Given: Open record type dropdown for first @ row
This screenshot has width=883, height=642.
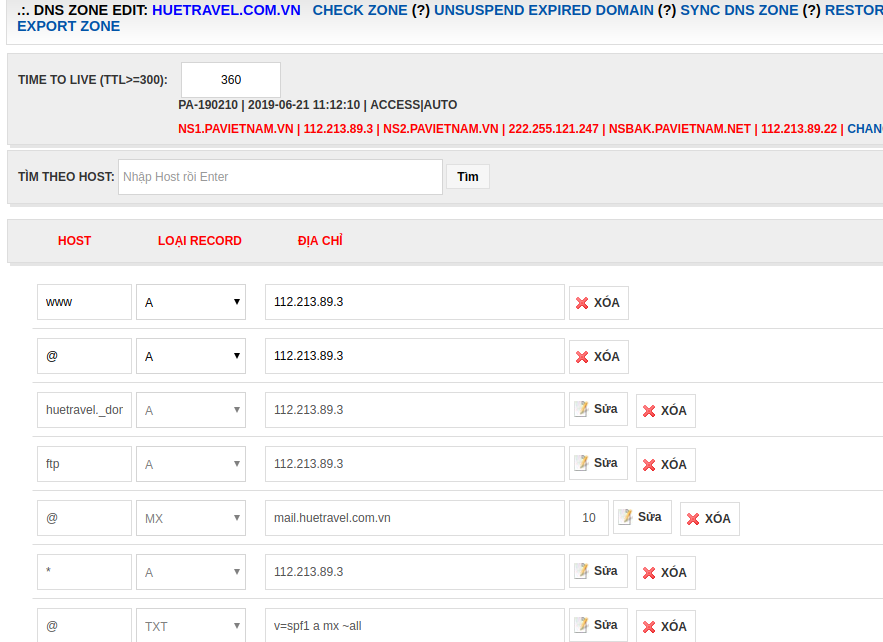Looking at the screenshot, I should tap(191, 356).
